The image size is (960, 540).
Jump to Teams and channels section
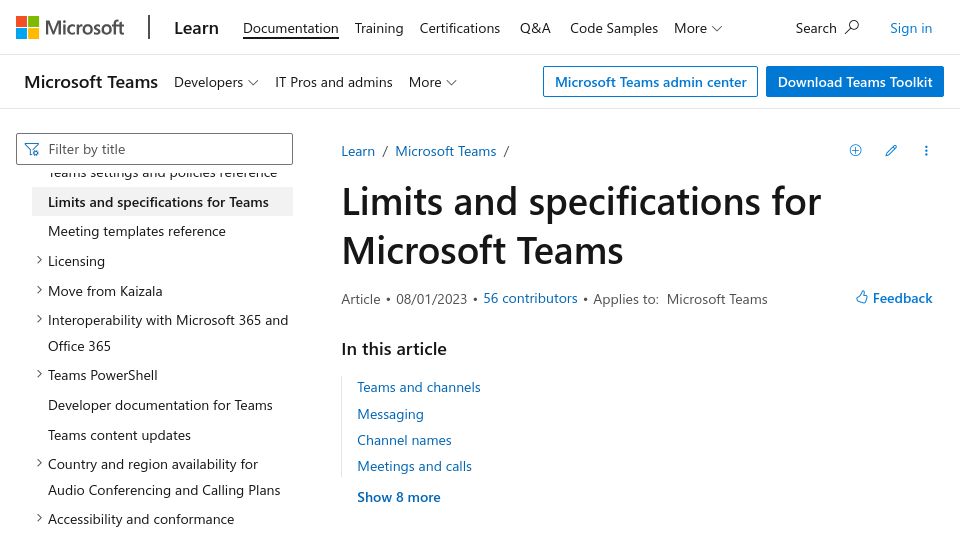[x=419, y=388]
